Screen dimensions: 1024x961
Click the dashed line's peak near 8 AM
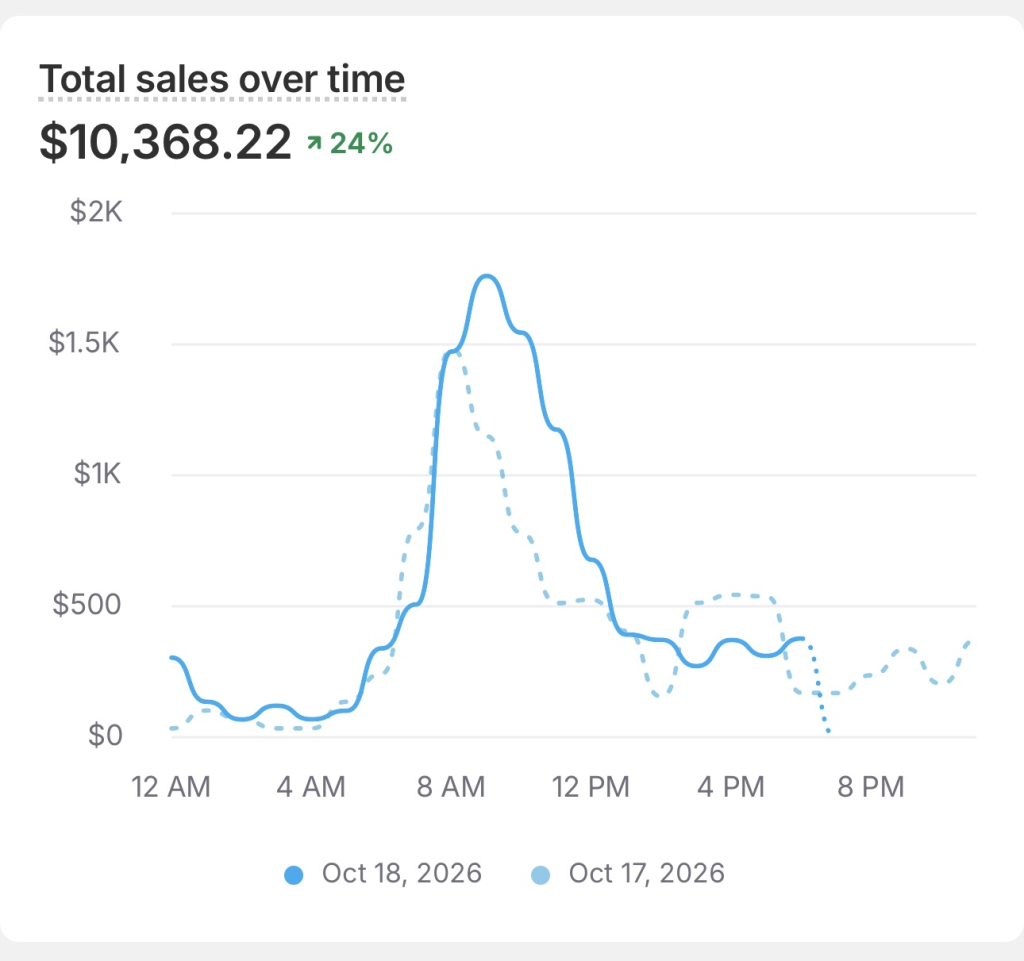point(453,353)
